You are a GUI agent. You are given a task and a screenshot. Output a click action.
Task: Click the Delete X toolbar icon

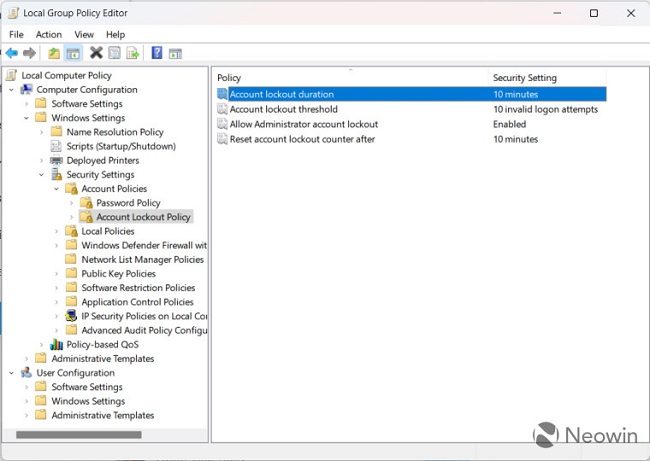pos(96,53)
